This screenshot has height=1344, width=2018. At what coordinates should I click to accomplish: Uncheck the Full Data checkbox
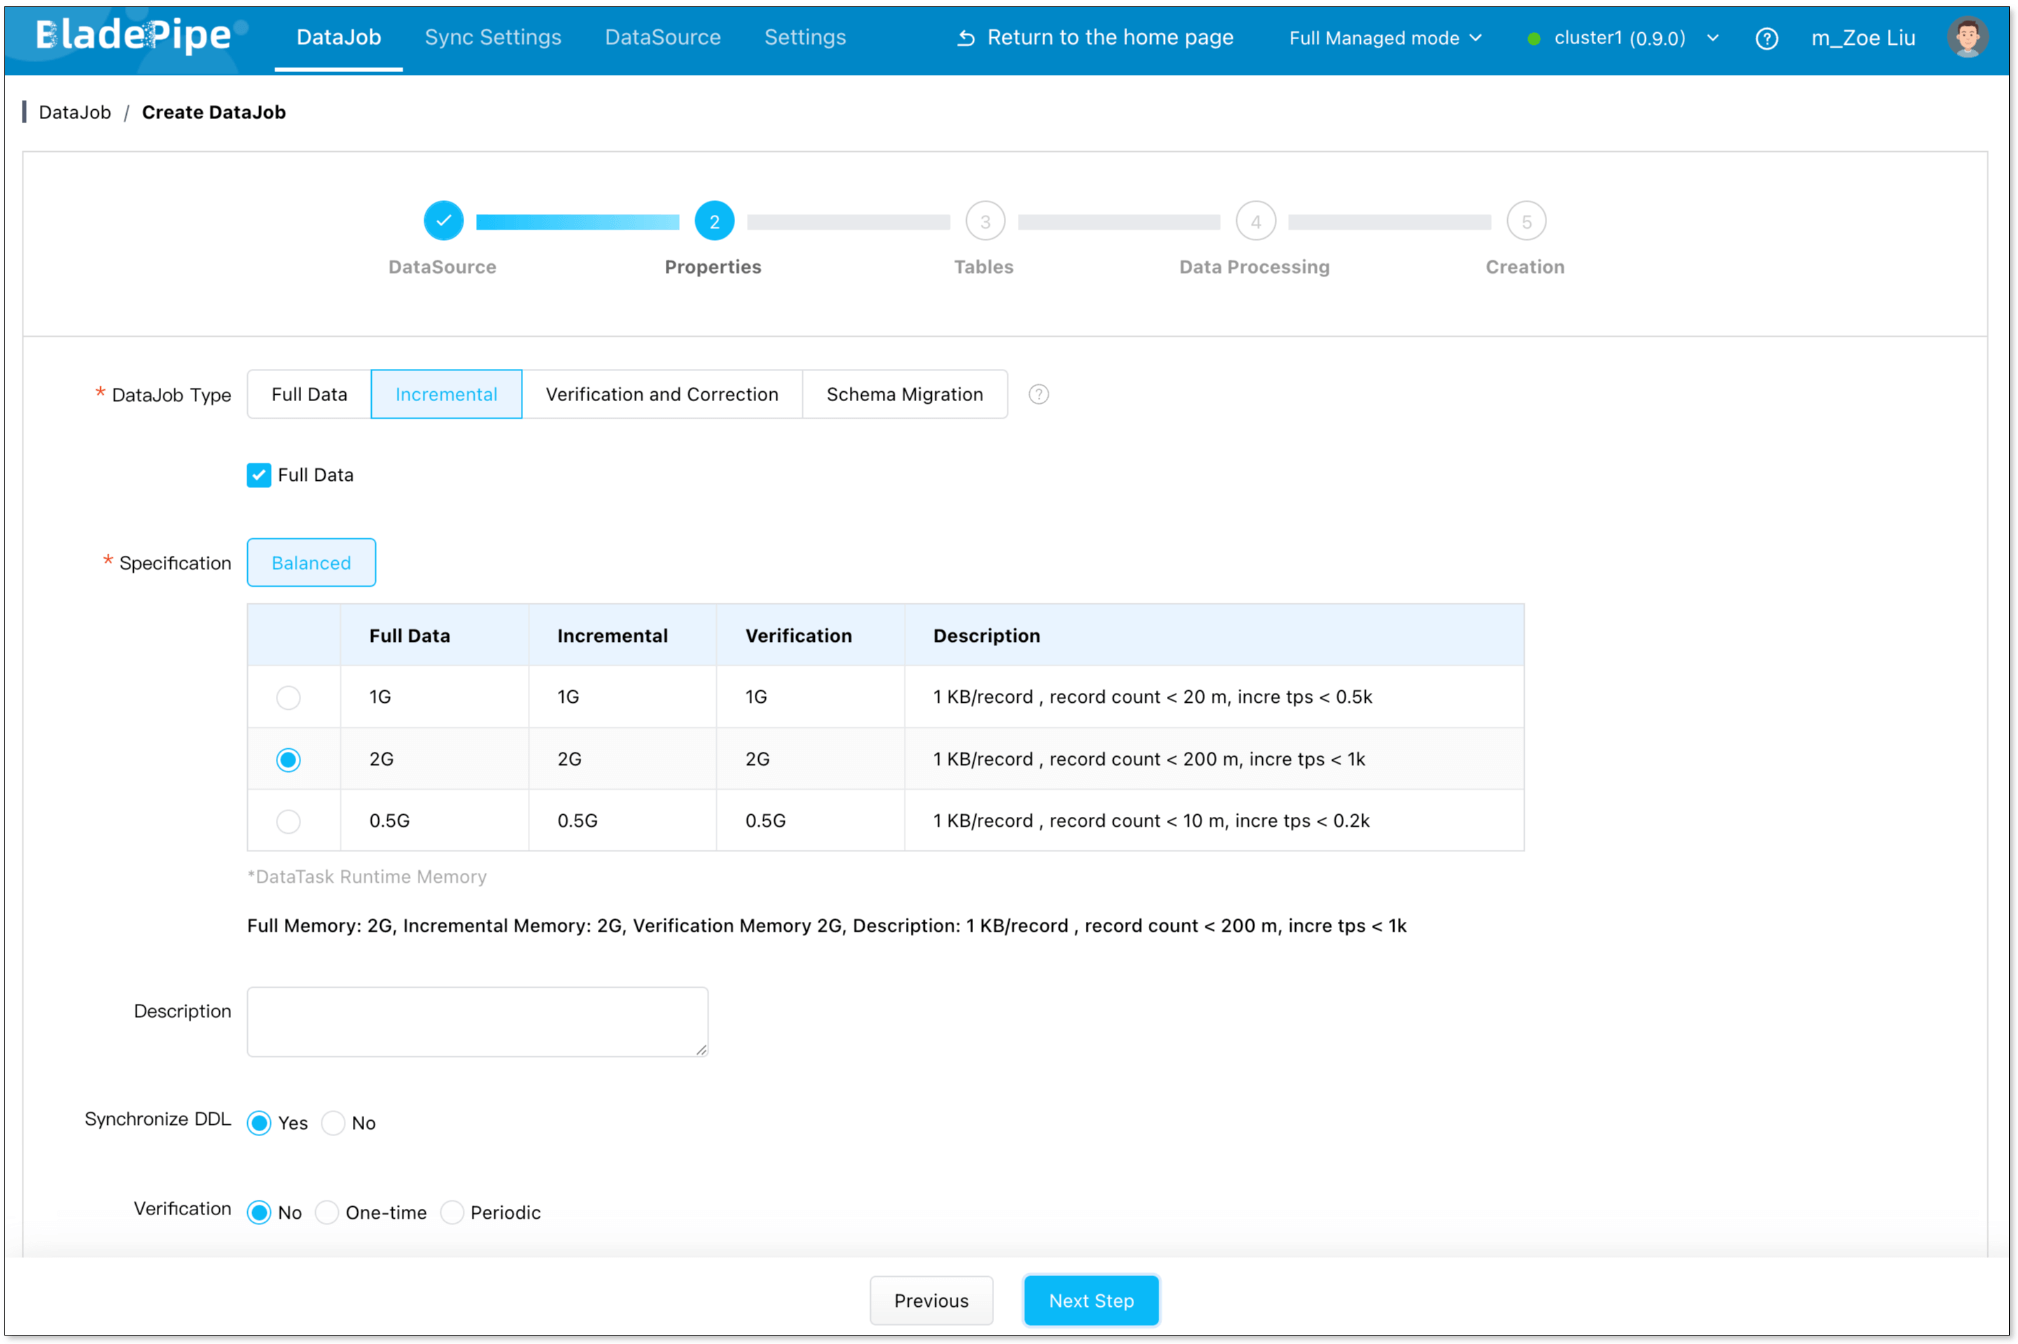click(259, 475)
